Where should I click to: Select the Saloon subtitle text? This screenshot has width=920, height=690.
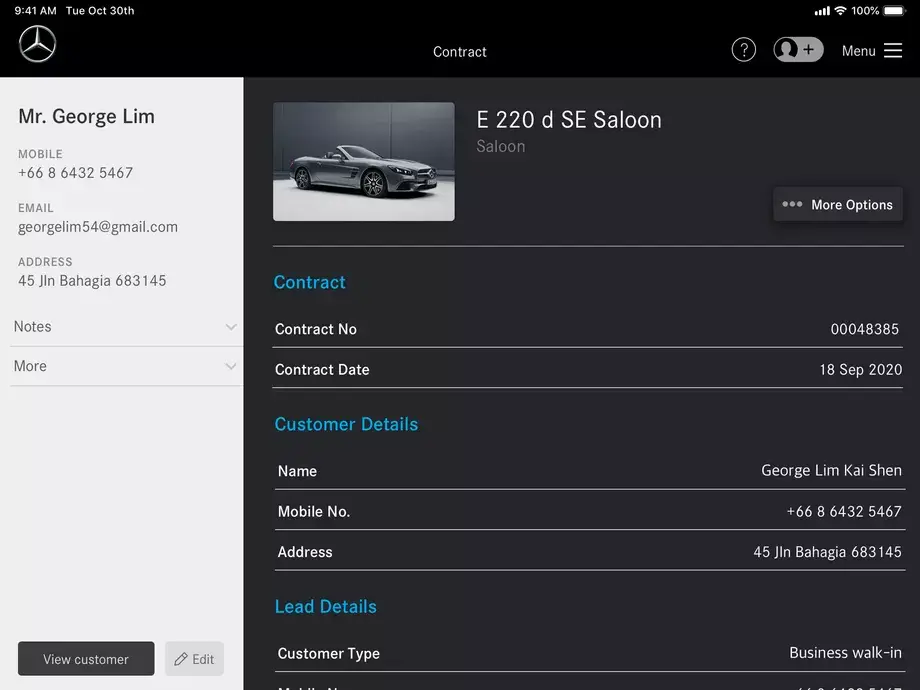click(500, 146)
